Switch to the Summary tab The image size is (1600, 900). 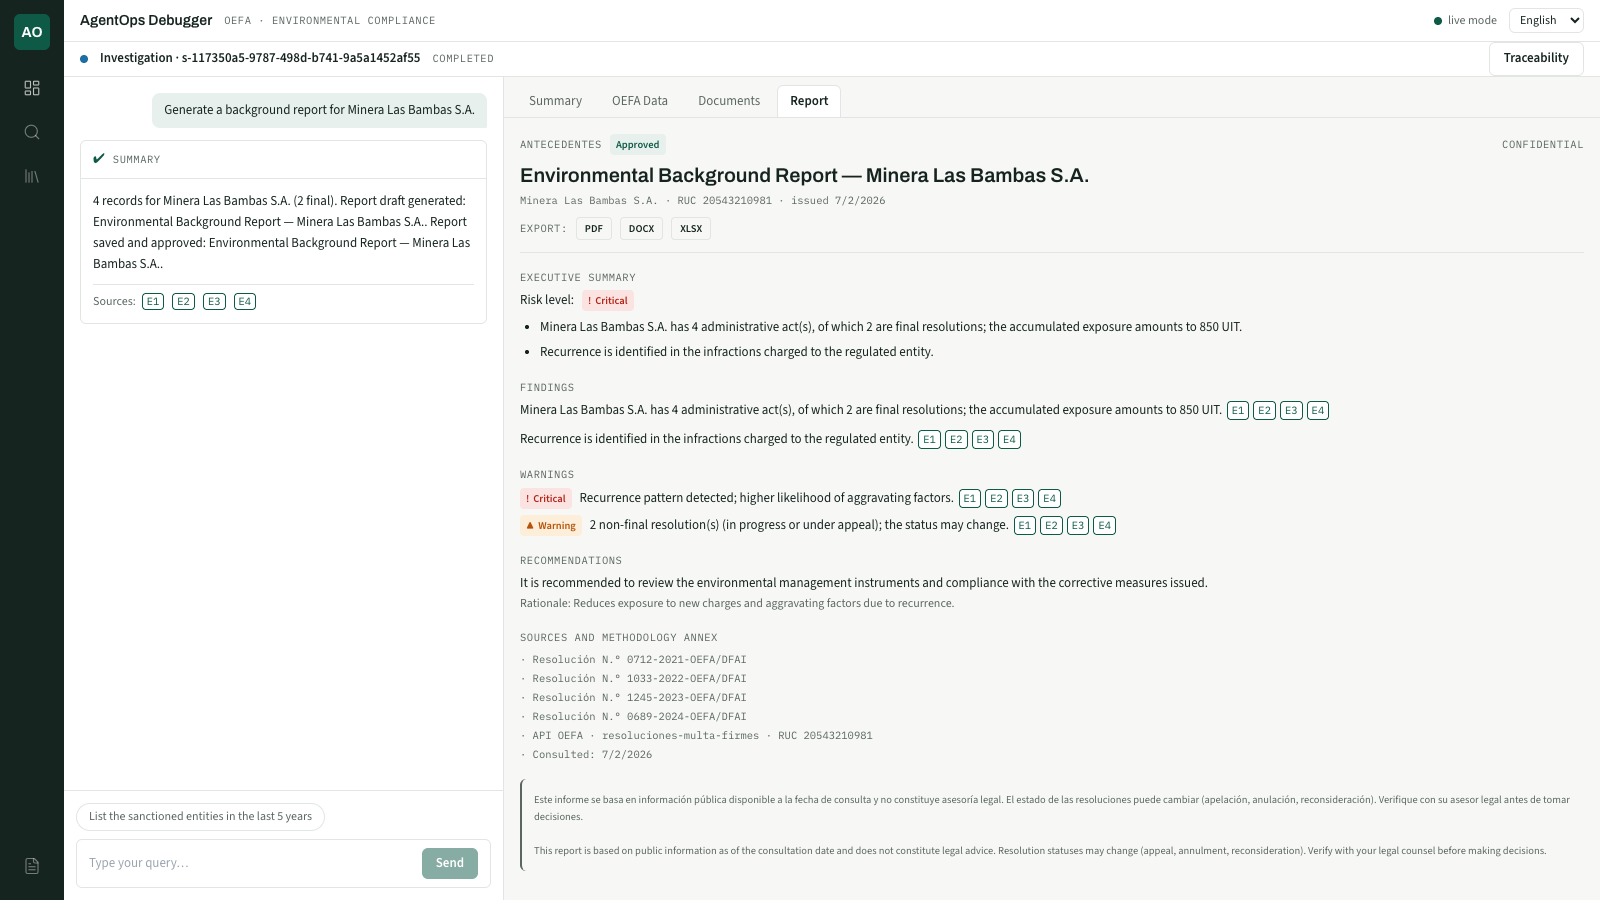tap(555, 101)
